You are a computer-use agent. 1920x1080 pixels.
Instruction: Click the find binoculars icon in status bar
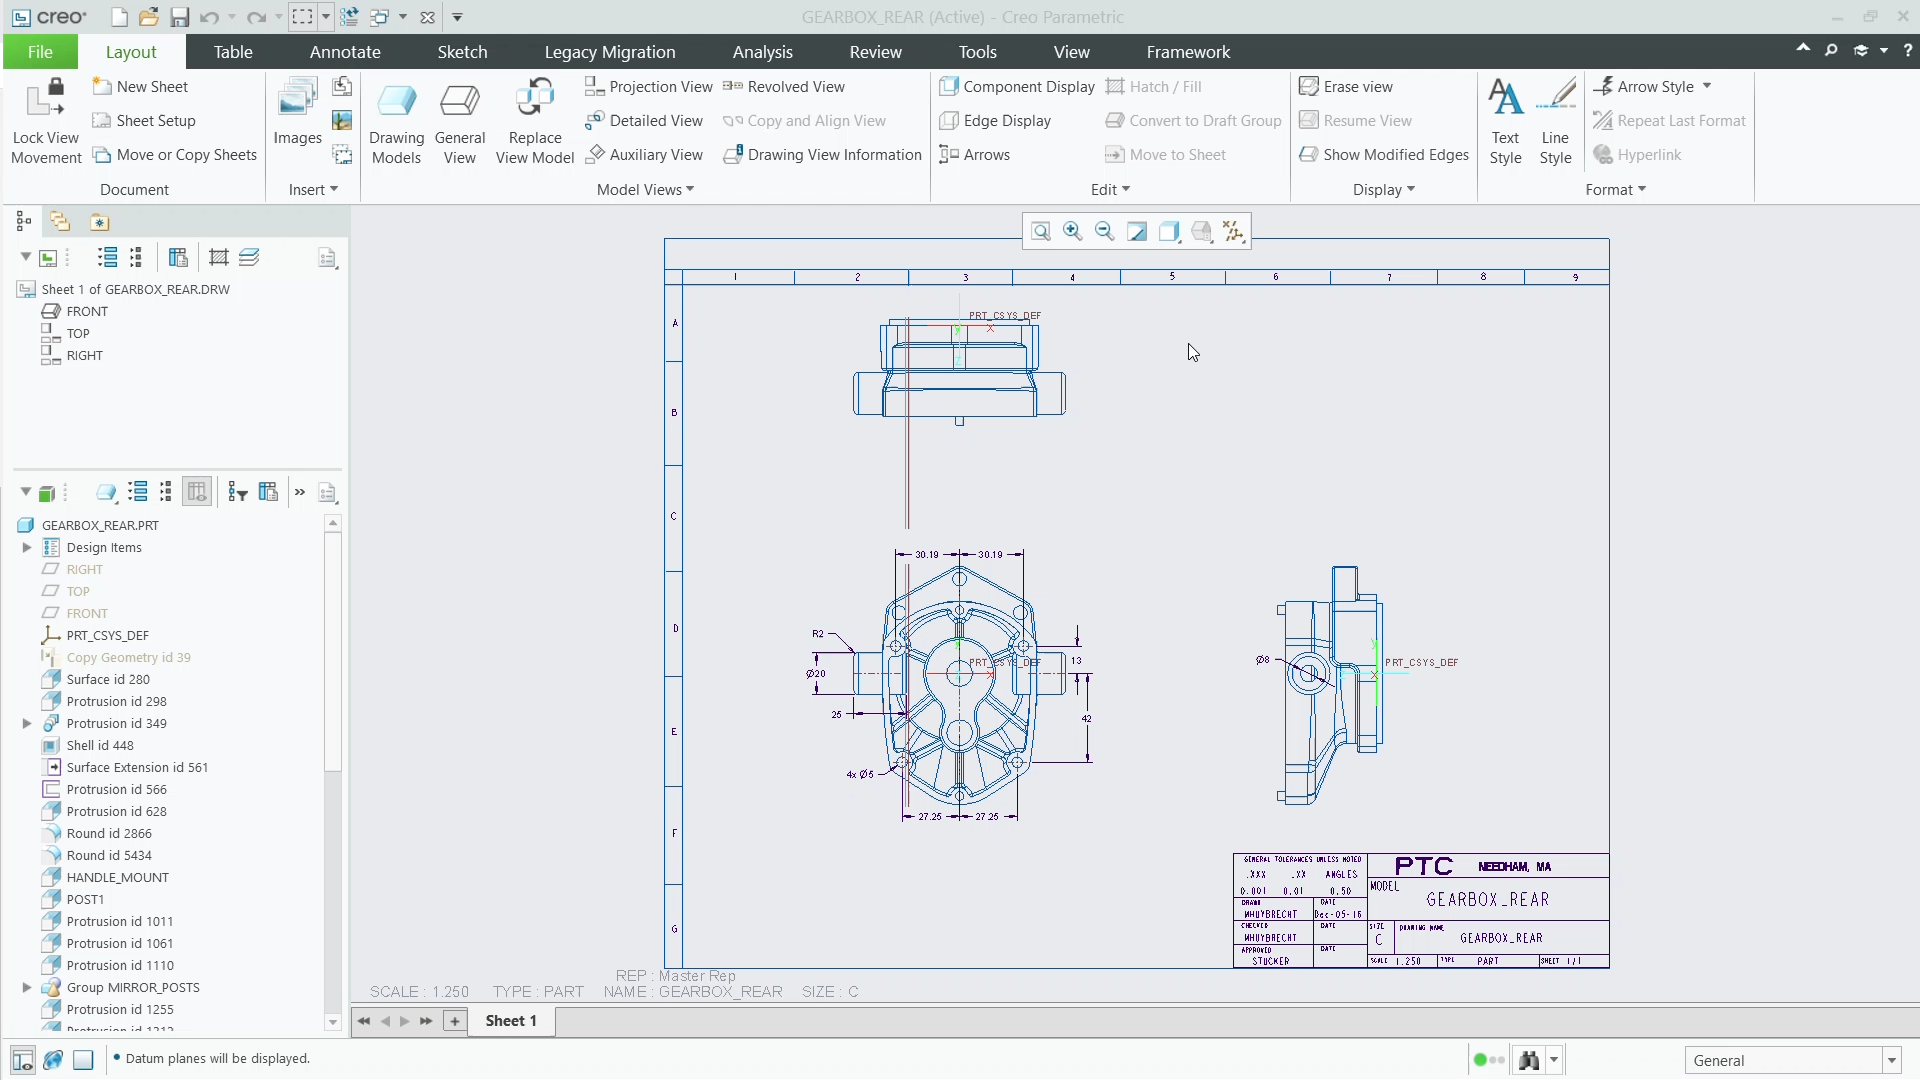(1529, 1060)
